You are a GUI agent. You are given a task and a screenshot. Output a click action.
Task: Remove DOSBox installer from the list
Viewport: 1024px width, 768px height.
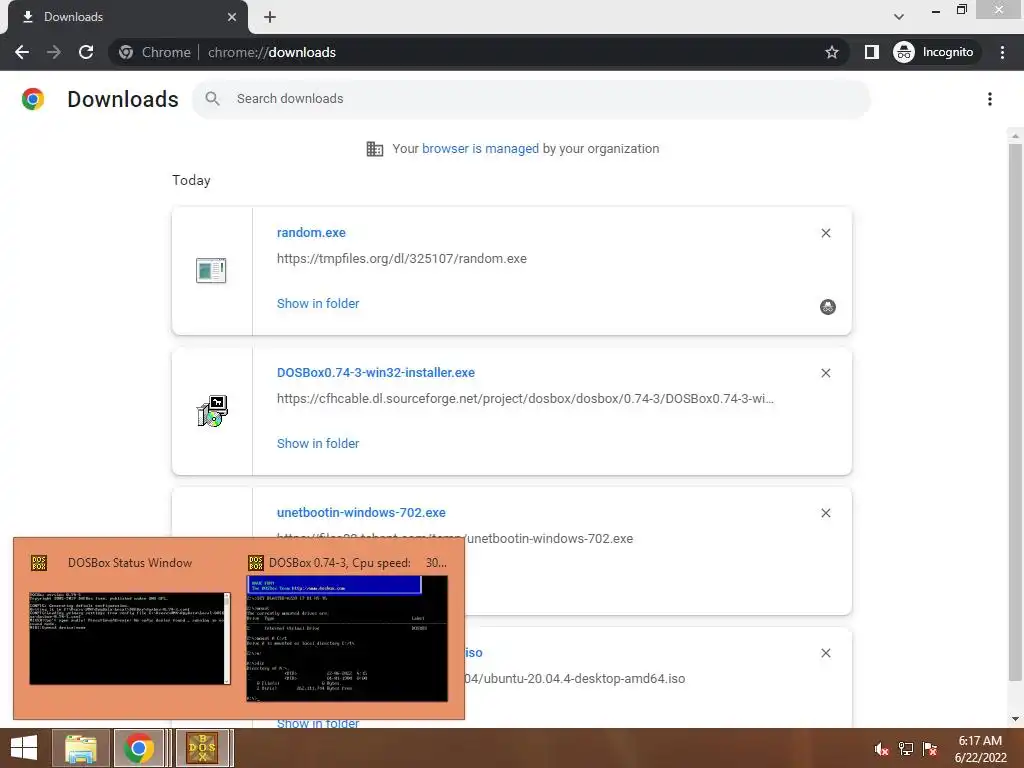pos(825,373)
